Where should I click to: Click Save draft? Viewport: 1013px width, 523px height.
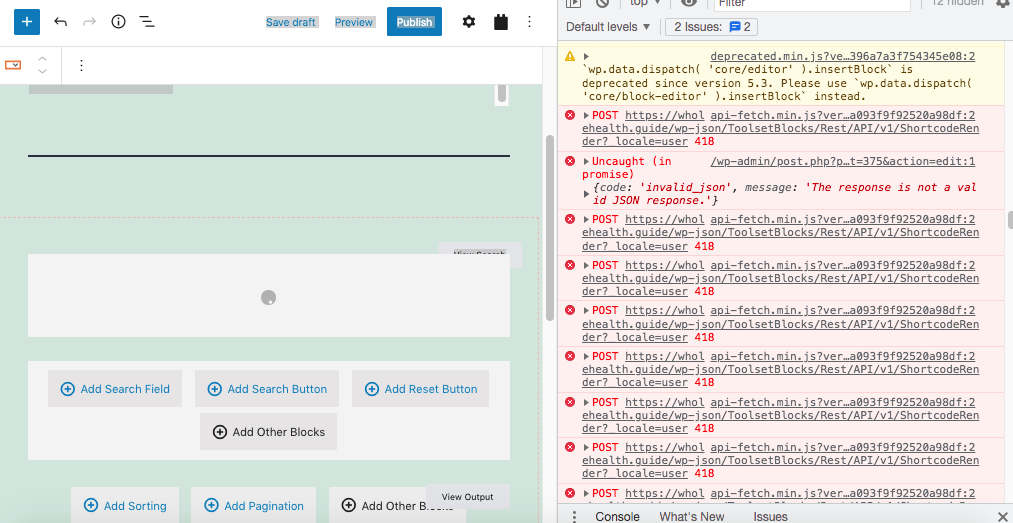(x=291, y=22)
